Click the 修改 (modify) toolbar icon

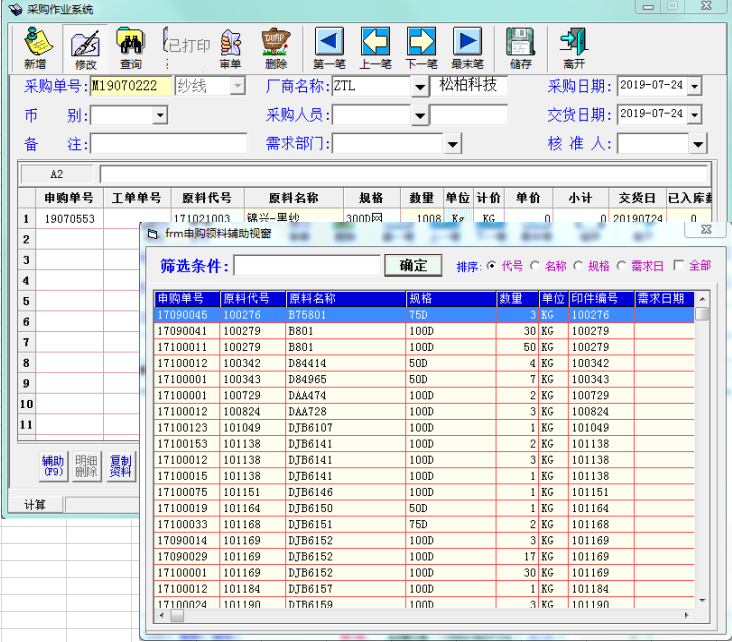(x=85, y=48)
